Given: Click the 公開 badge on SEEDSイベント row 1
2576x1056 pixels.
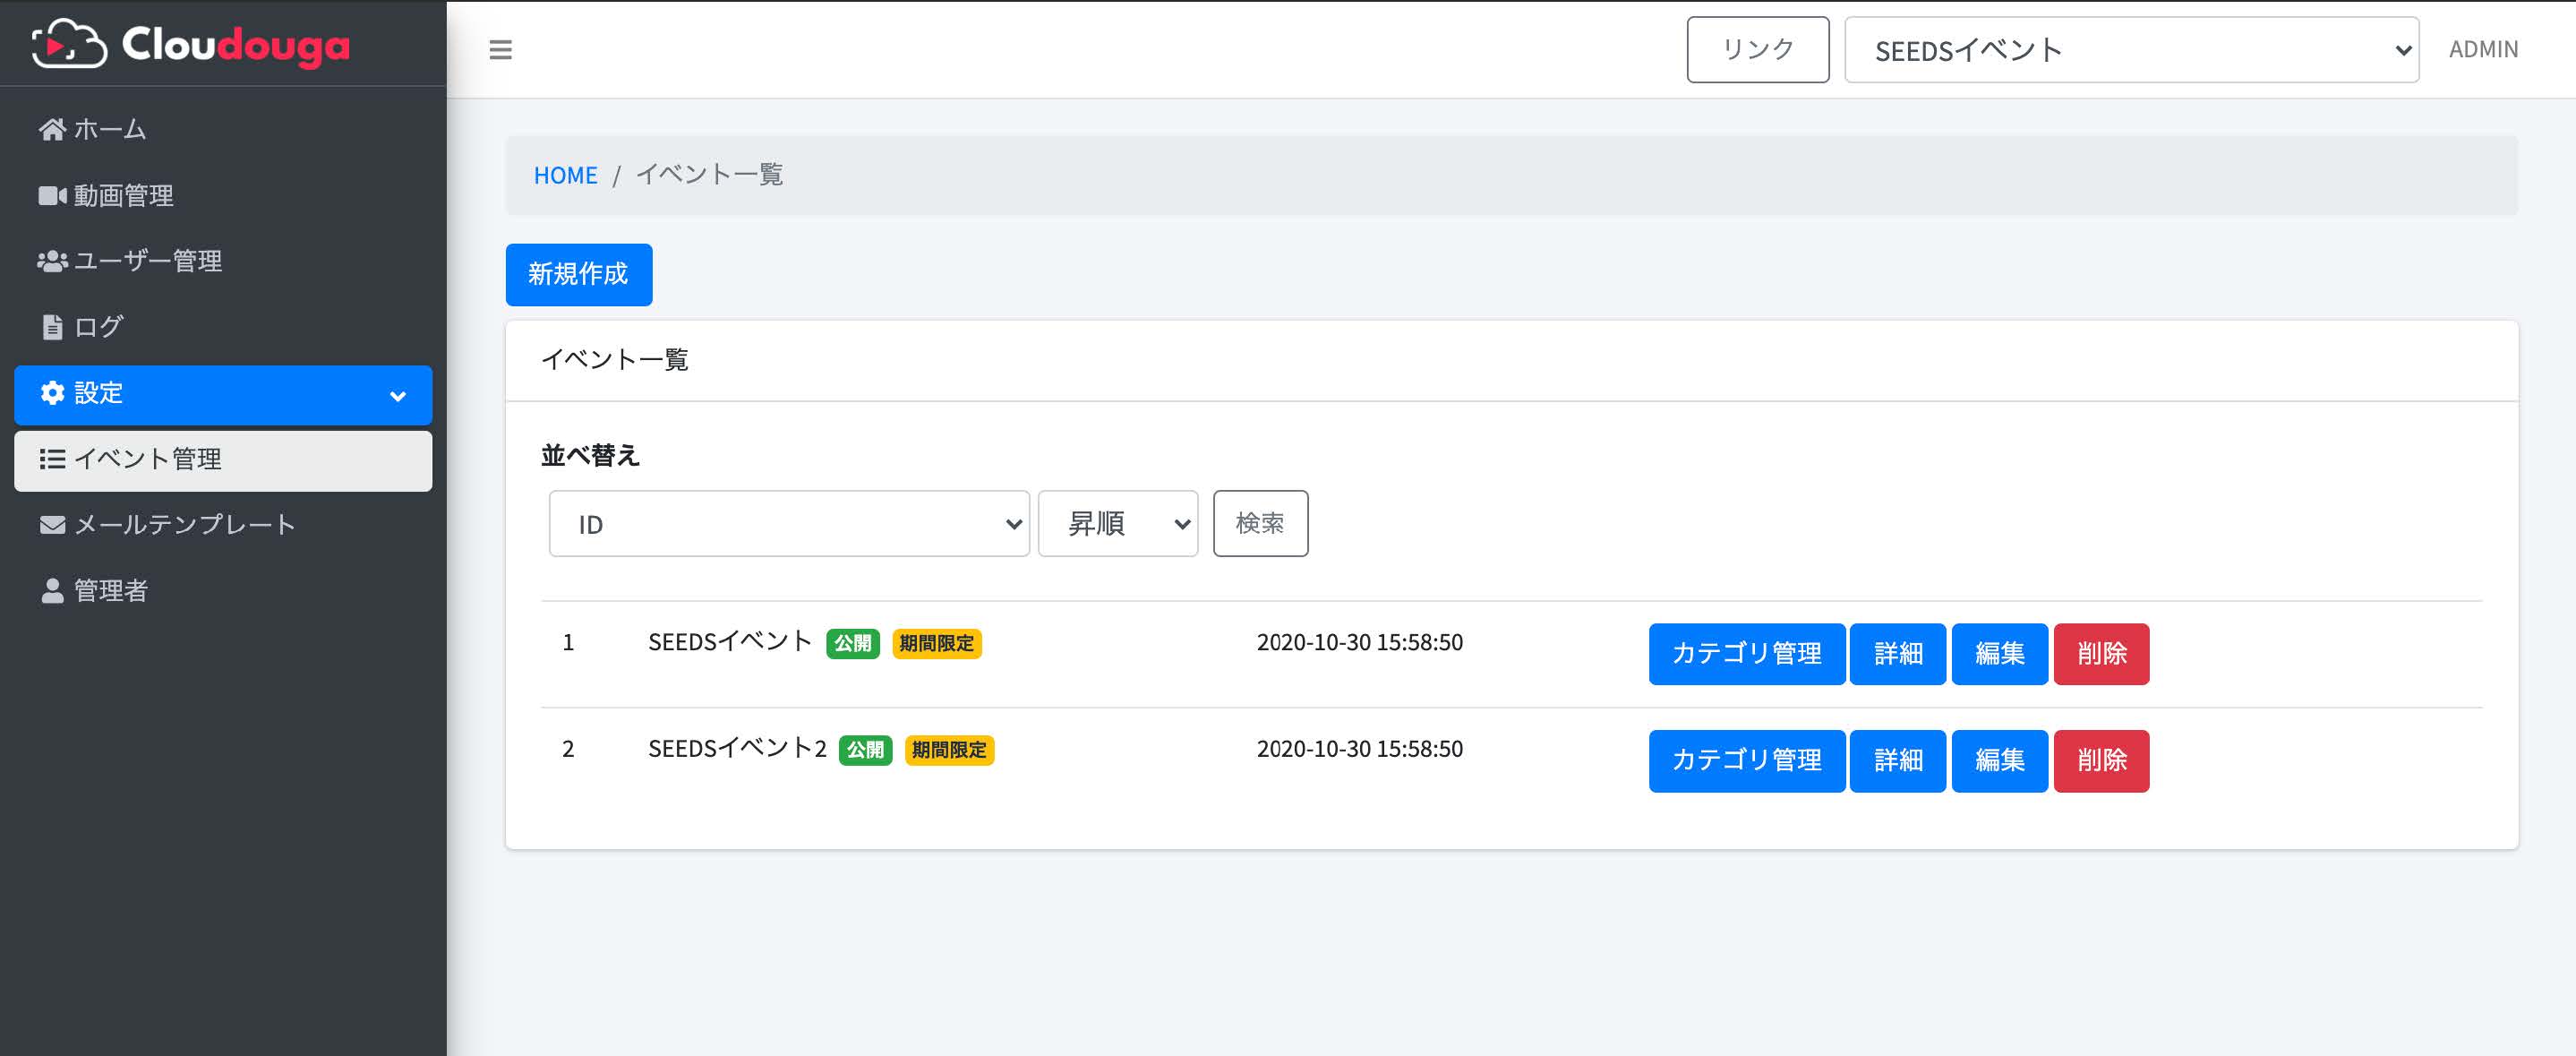Looking at the screenshot, I should 852,643.
